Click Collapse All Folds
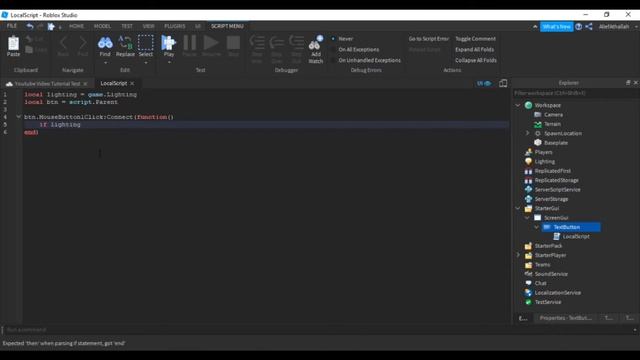Screen dimensions: 640x360 (476, 60)
